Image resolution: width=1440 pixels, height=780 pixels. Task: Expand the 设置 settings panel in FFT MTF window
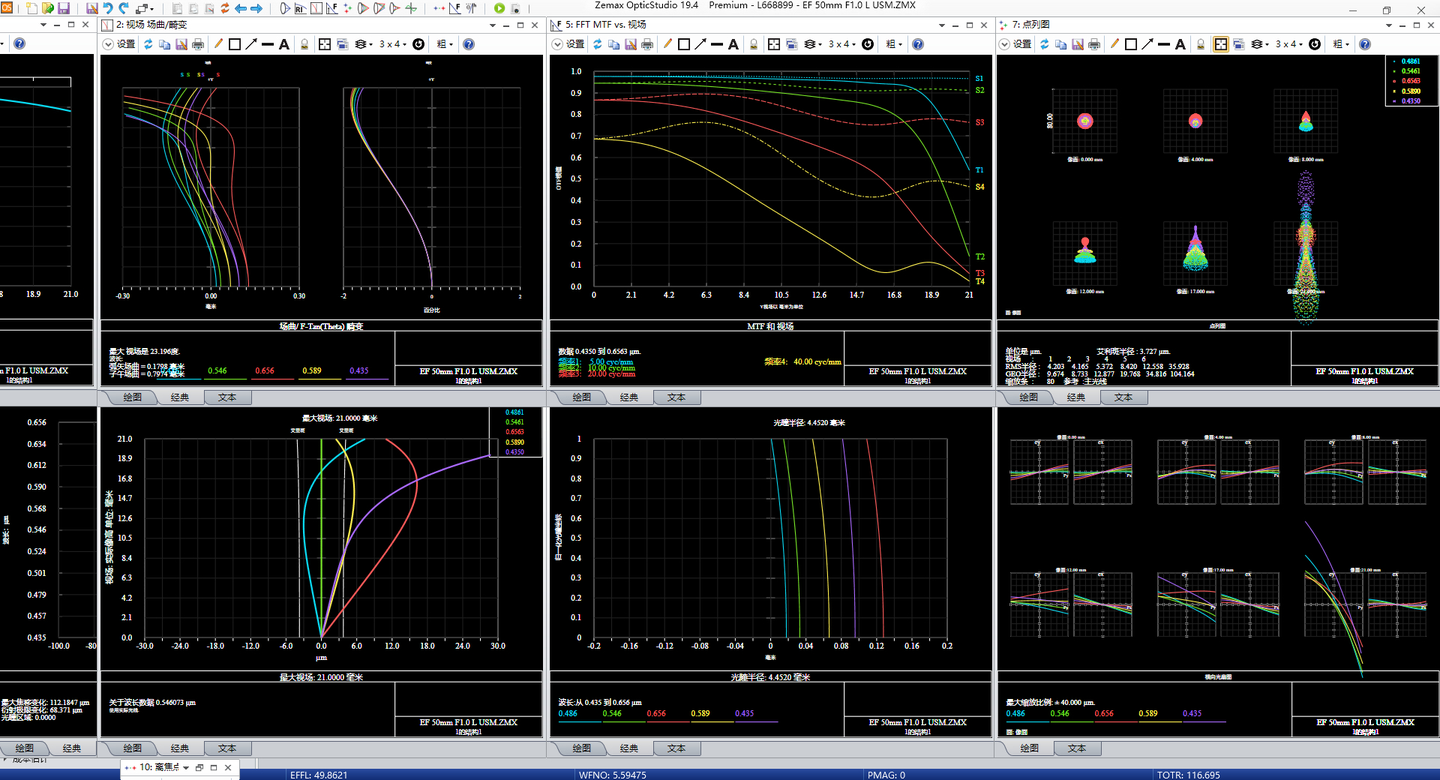click(569, 44)
